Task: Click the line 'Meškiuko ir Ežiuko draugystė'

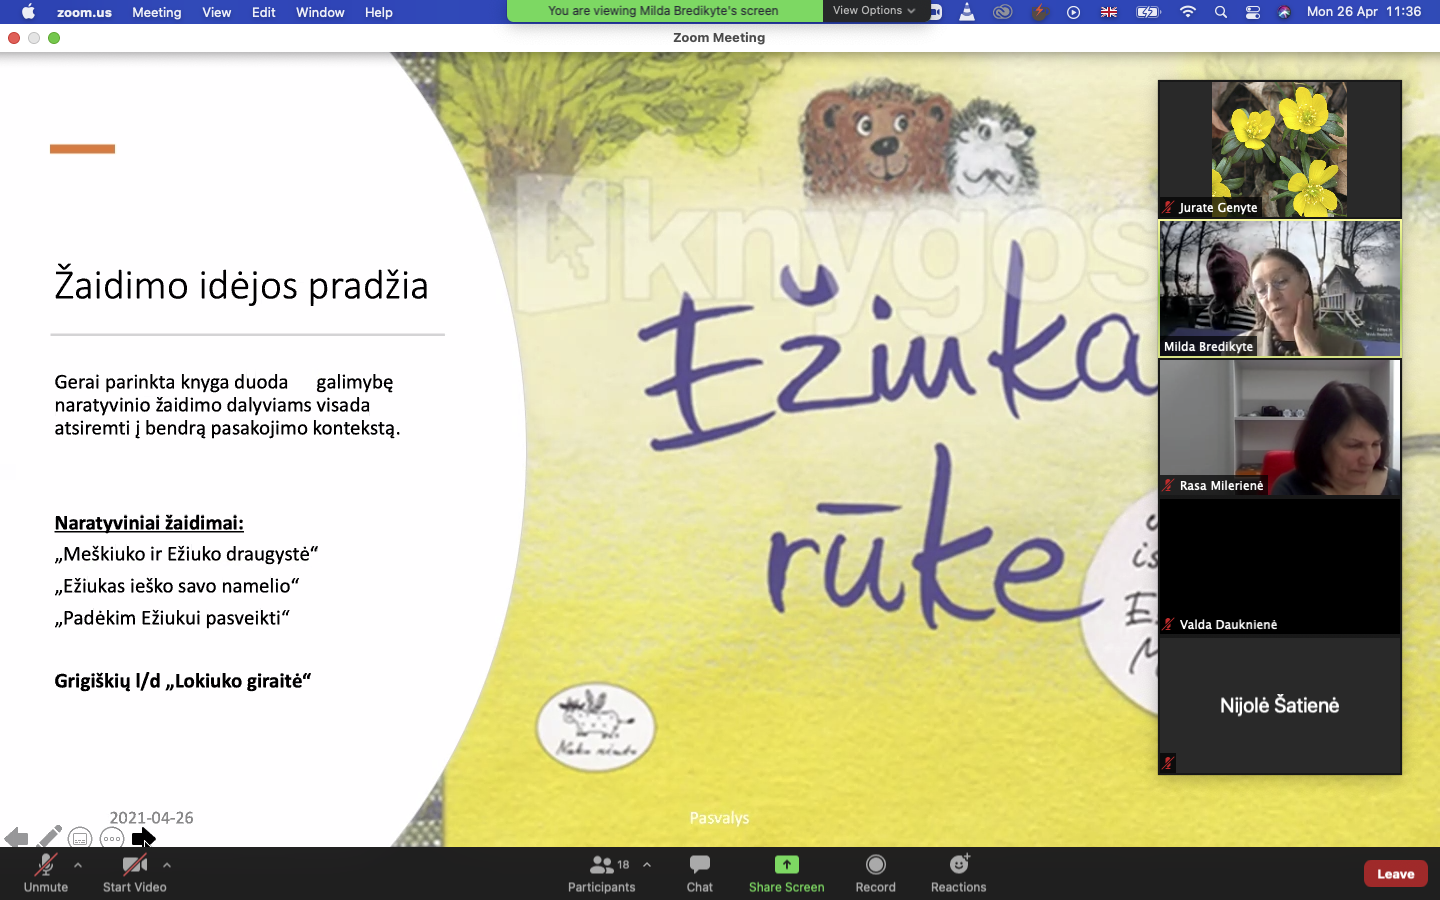Action: pos(186,554)
